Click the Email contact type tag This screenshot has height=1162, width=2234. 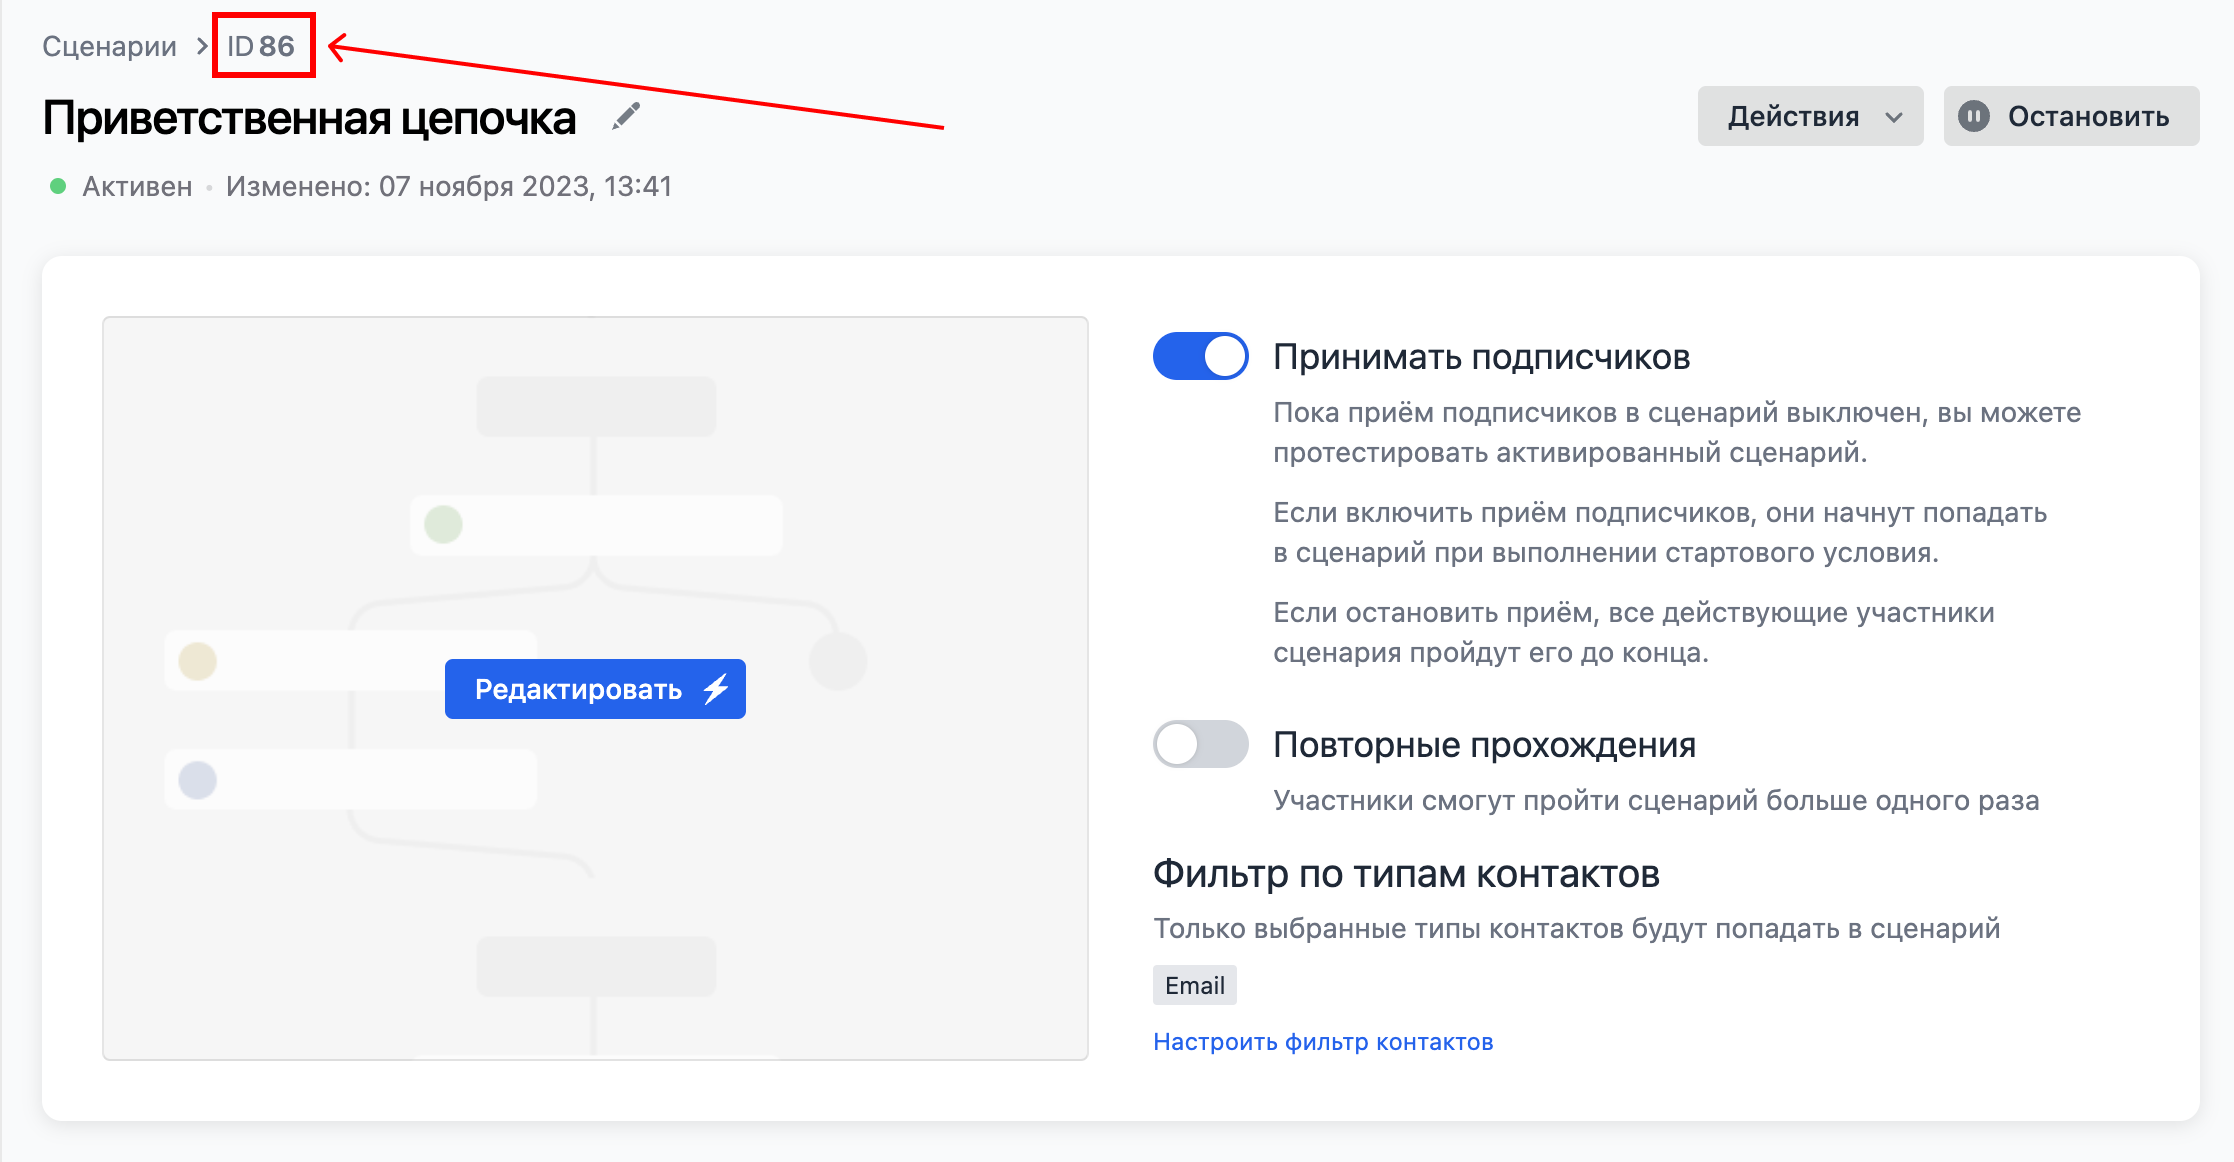click(1194, 984)
